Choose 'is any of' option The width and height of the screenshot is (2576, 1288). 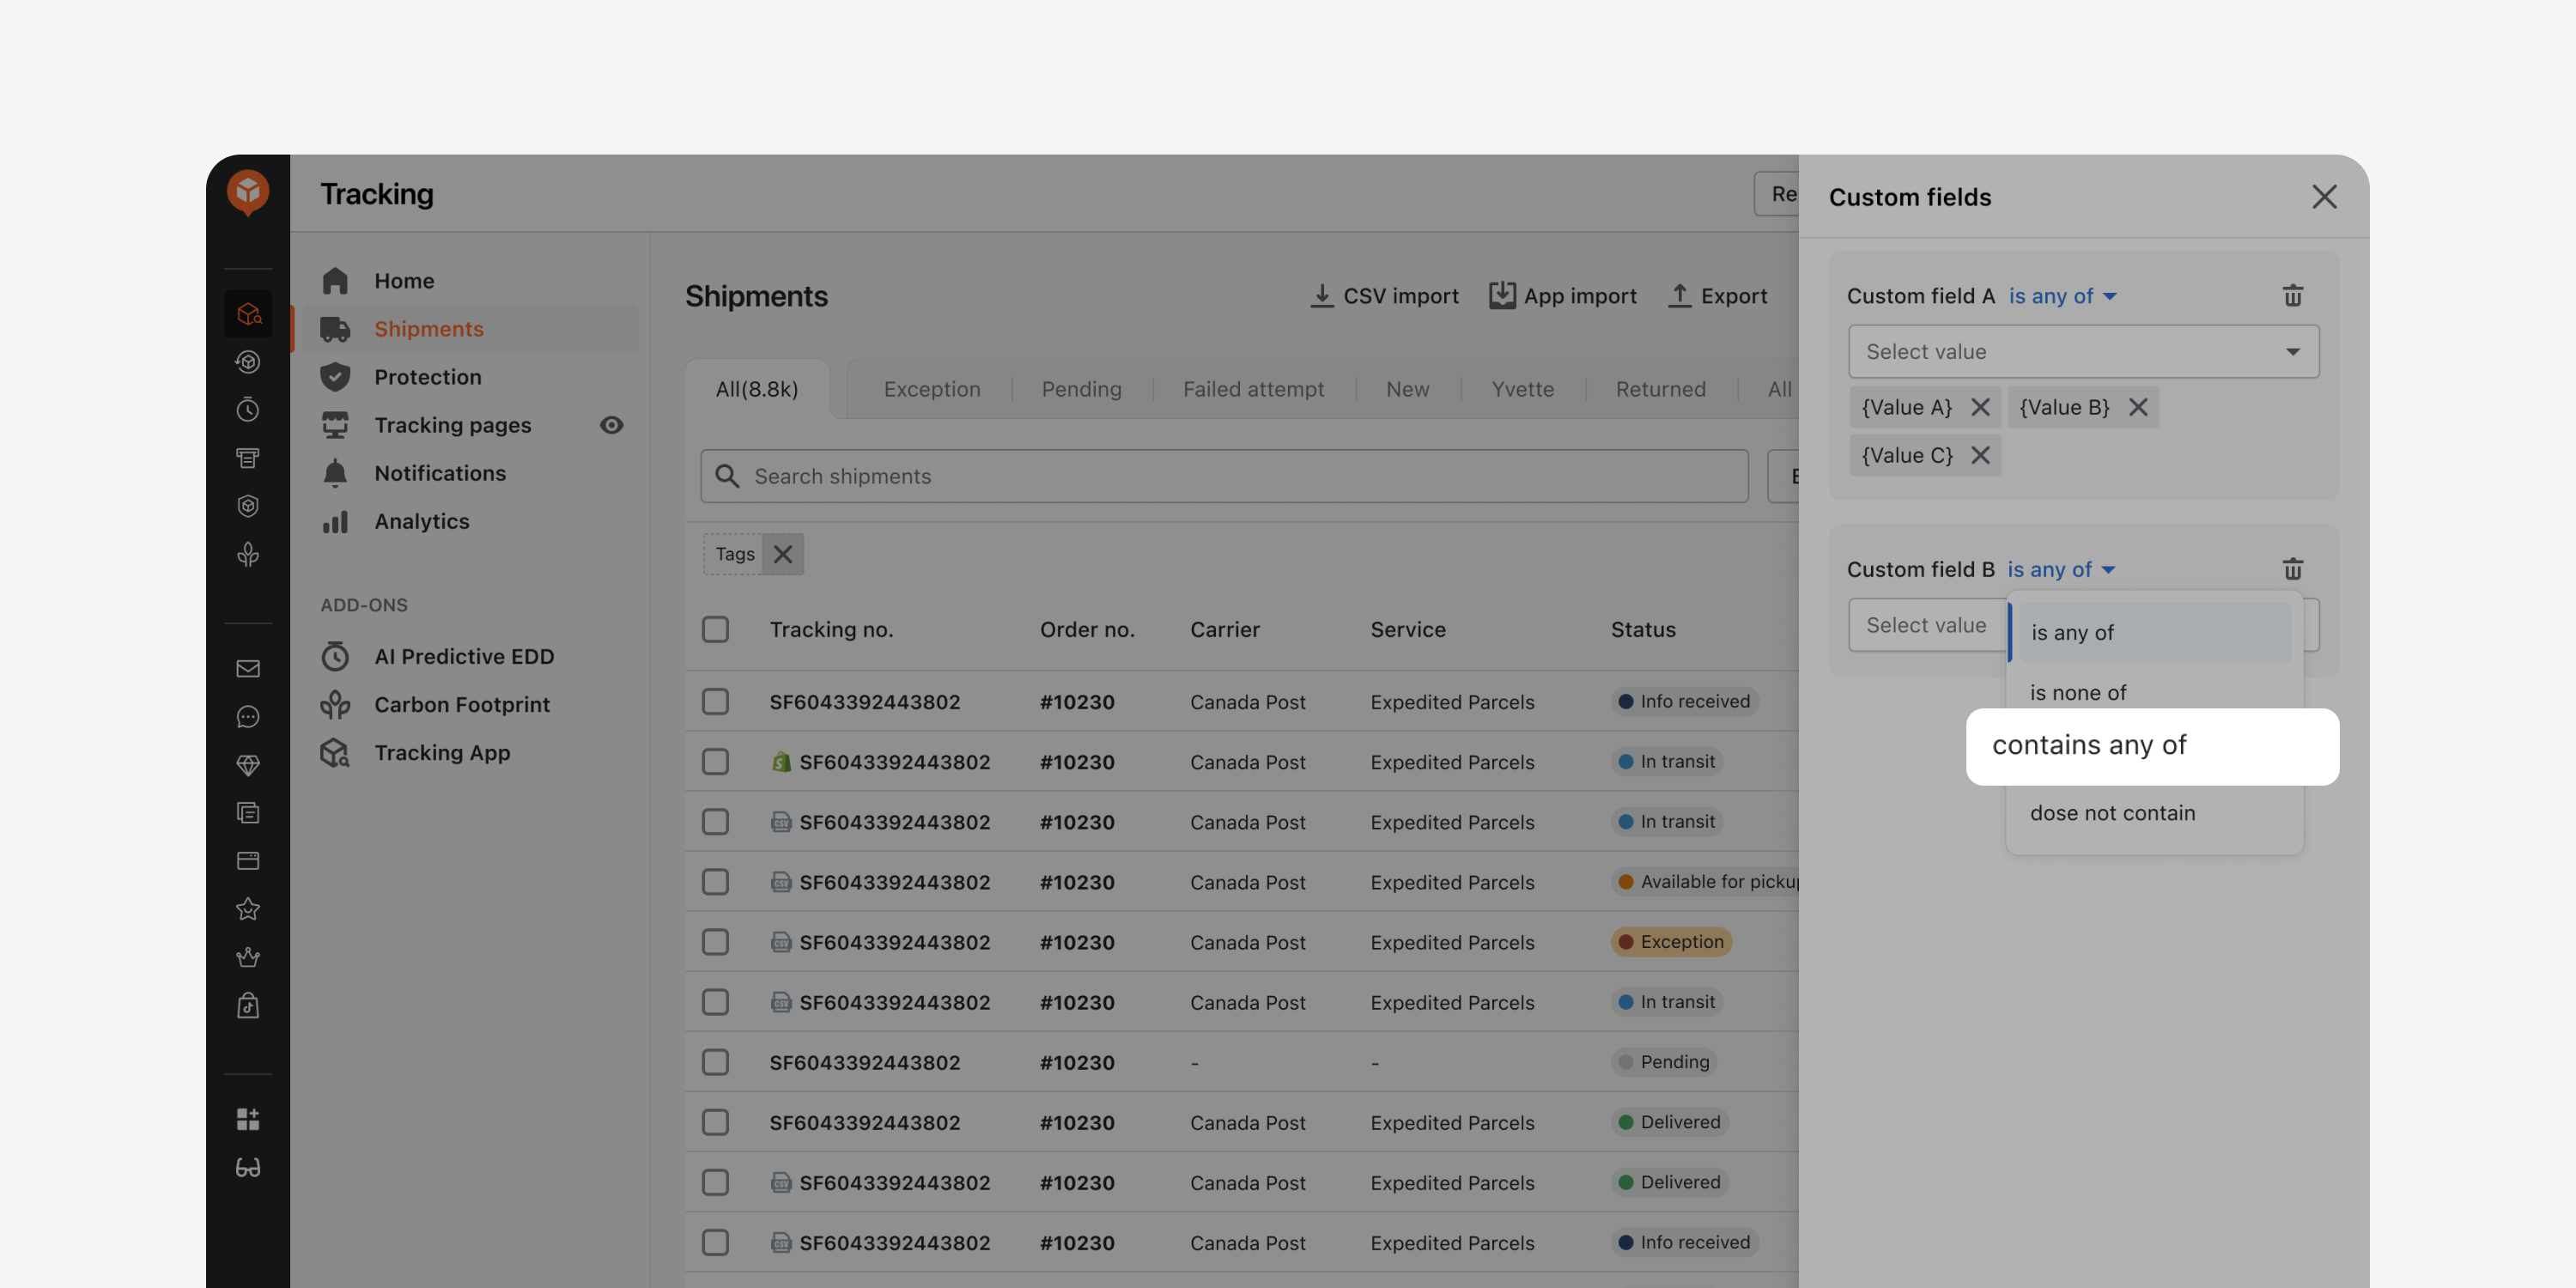[2154, 632]
